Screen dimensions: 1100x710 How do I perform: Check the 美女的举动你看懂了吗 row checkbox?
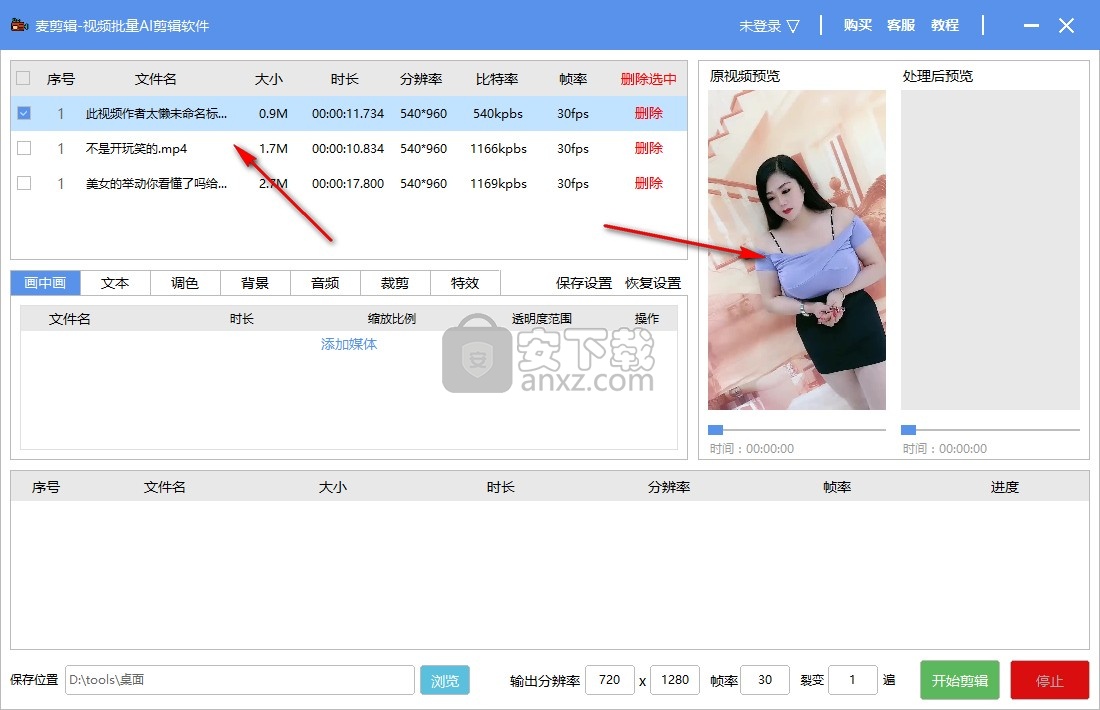point(24,183)
